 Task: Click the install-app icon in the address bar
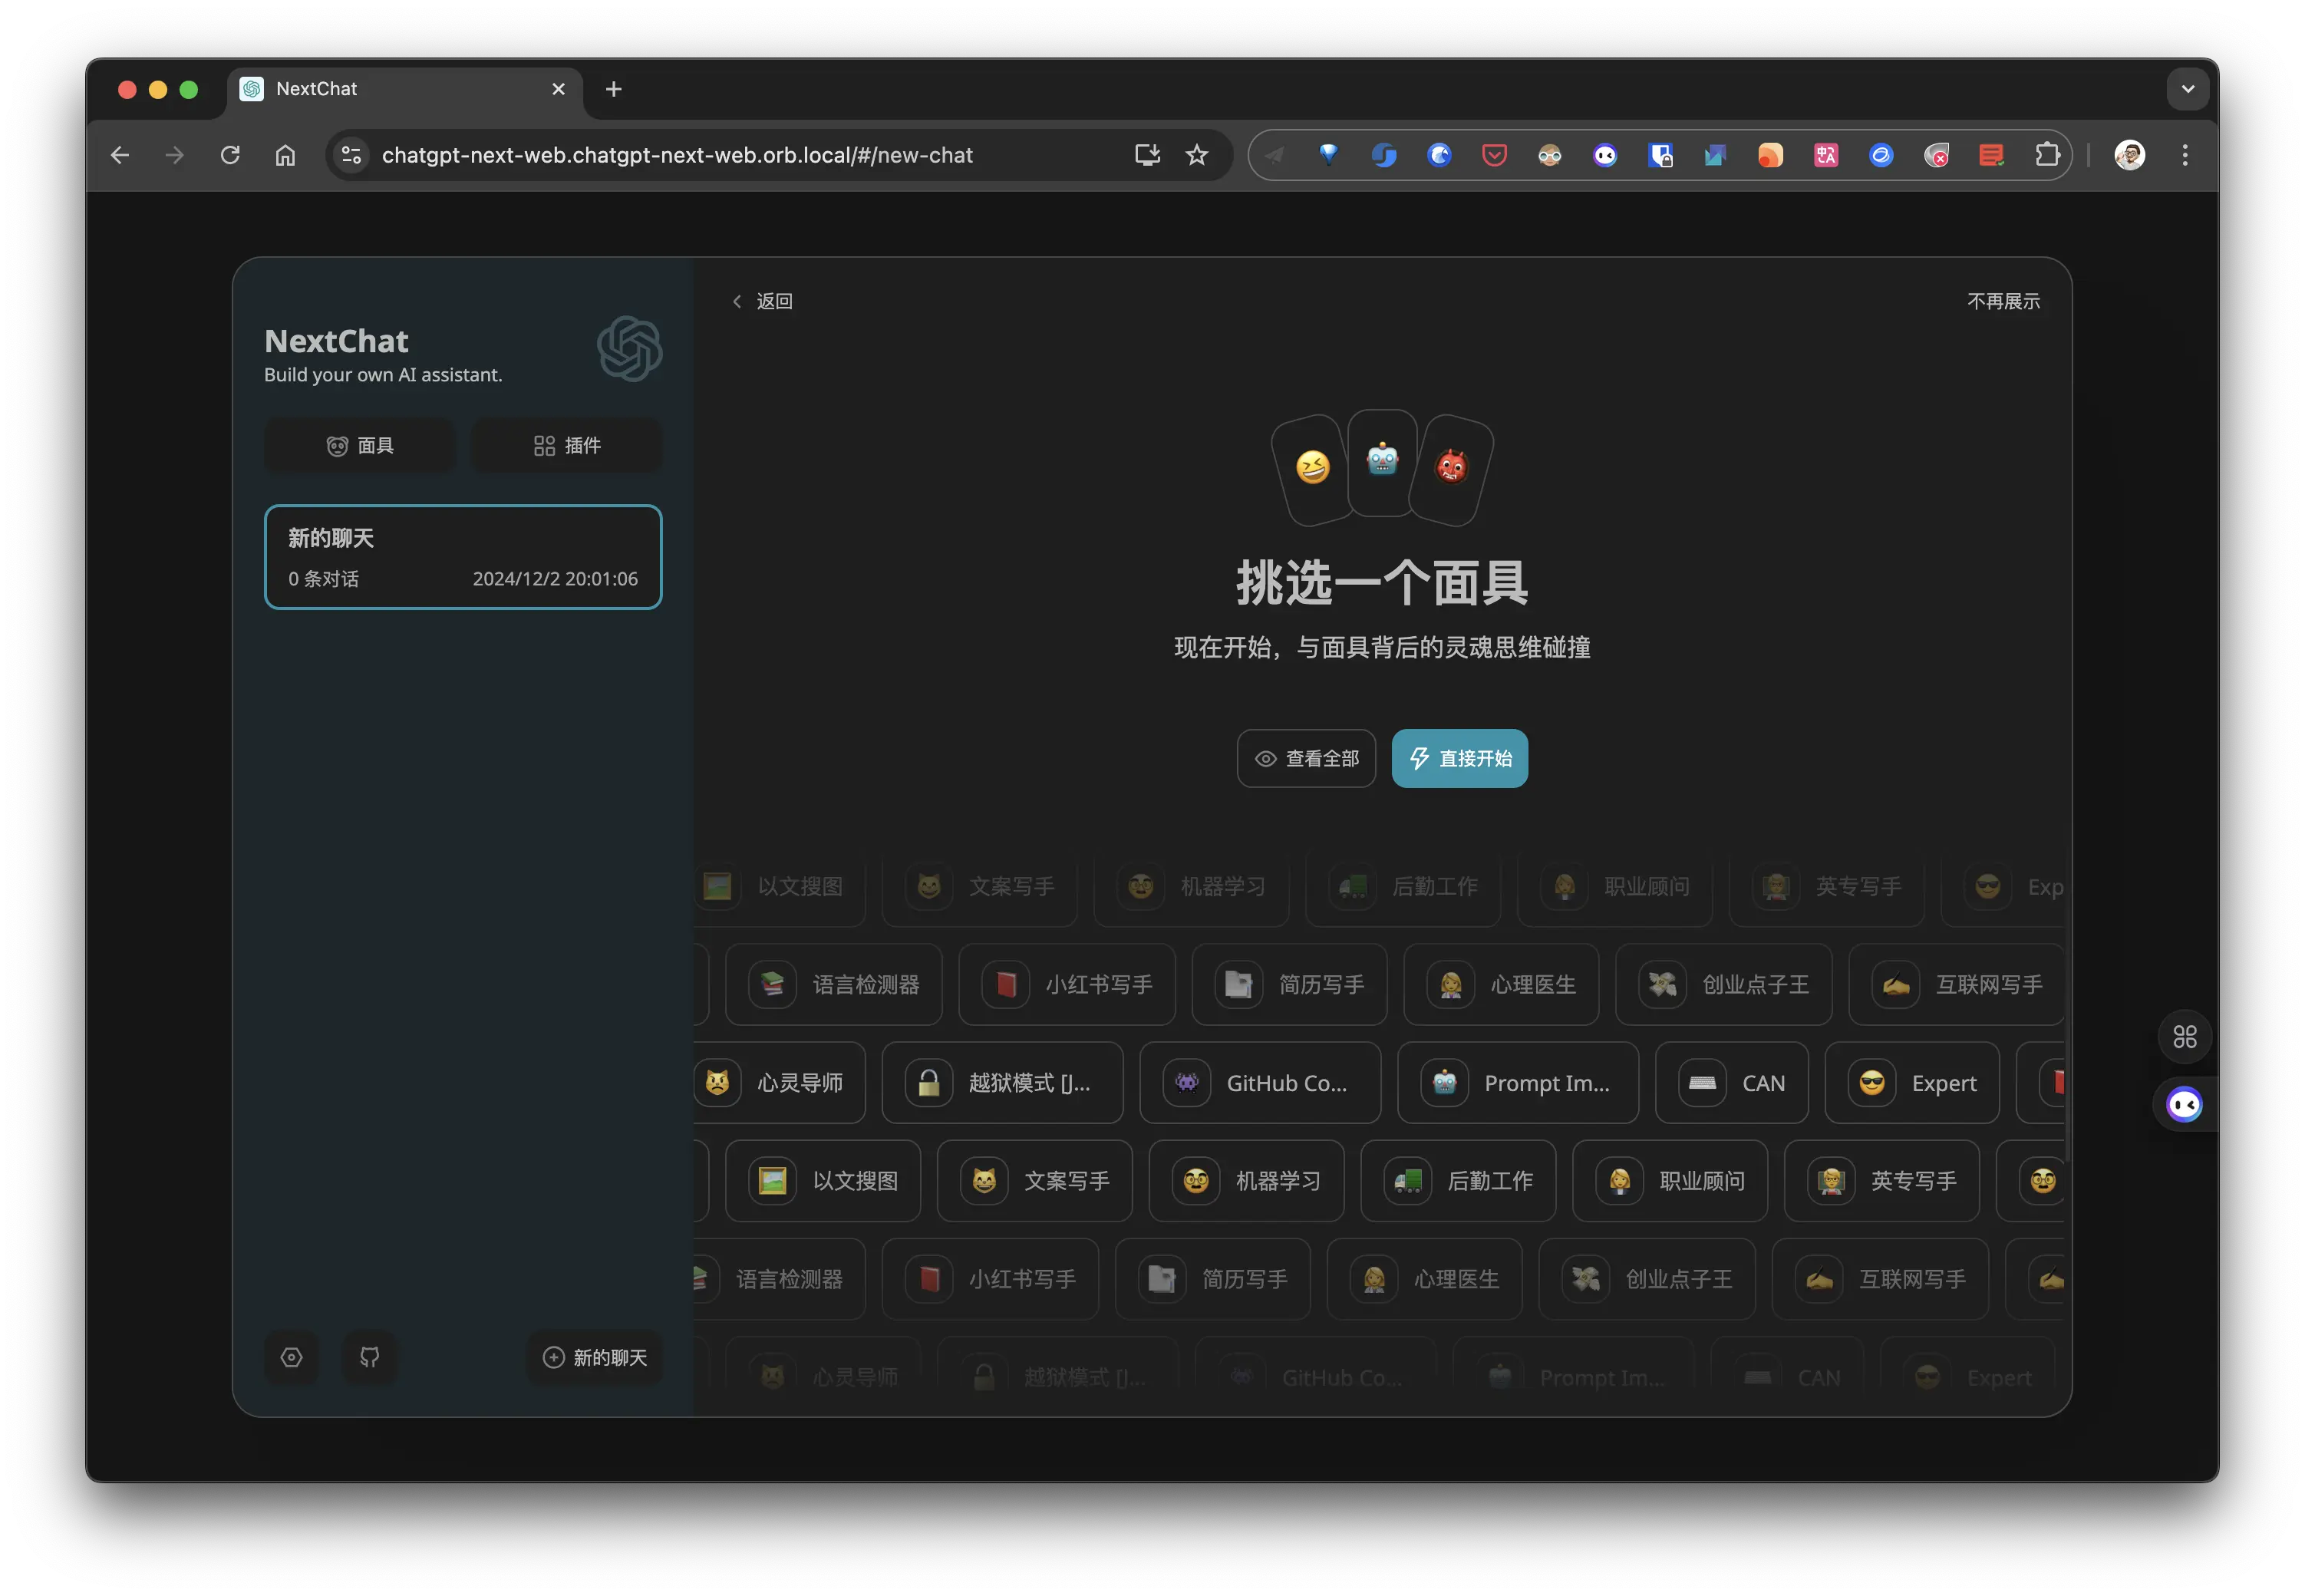tap(1146, 154)
